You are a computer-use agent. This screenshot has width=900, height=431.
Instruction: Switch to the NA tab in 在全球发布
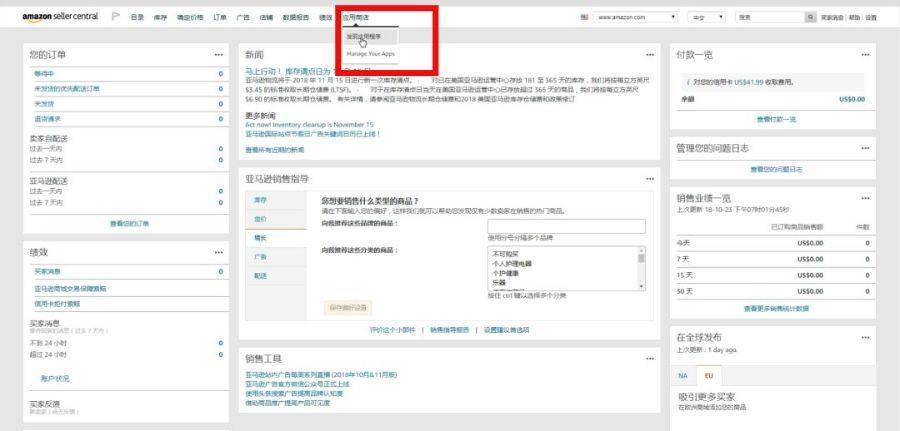point(683,375)
